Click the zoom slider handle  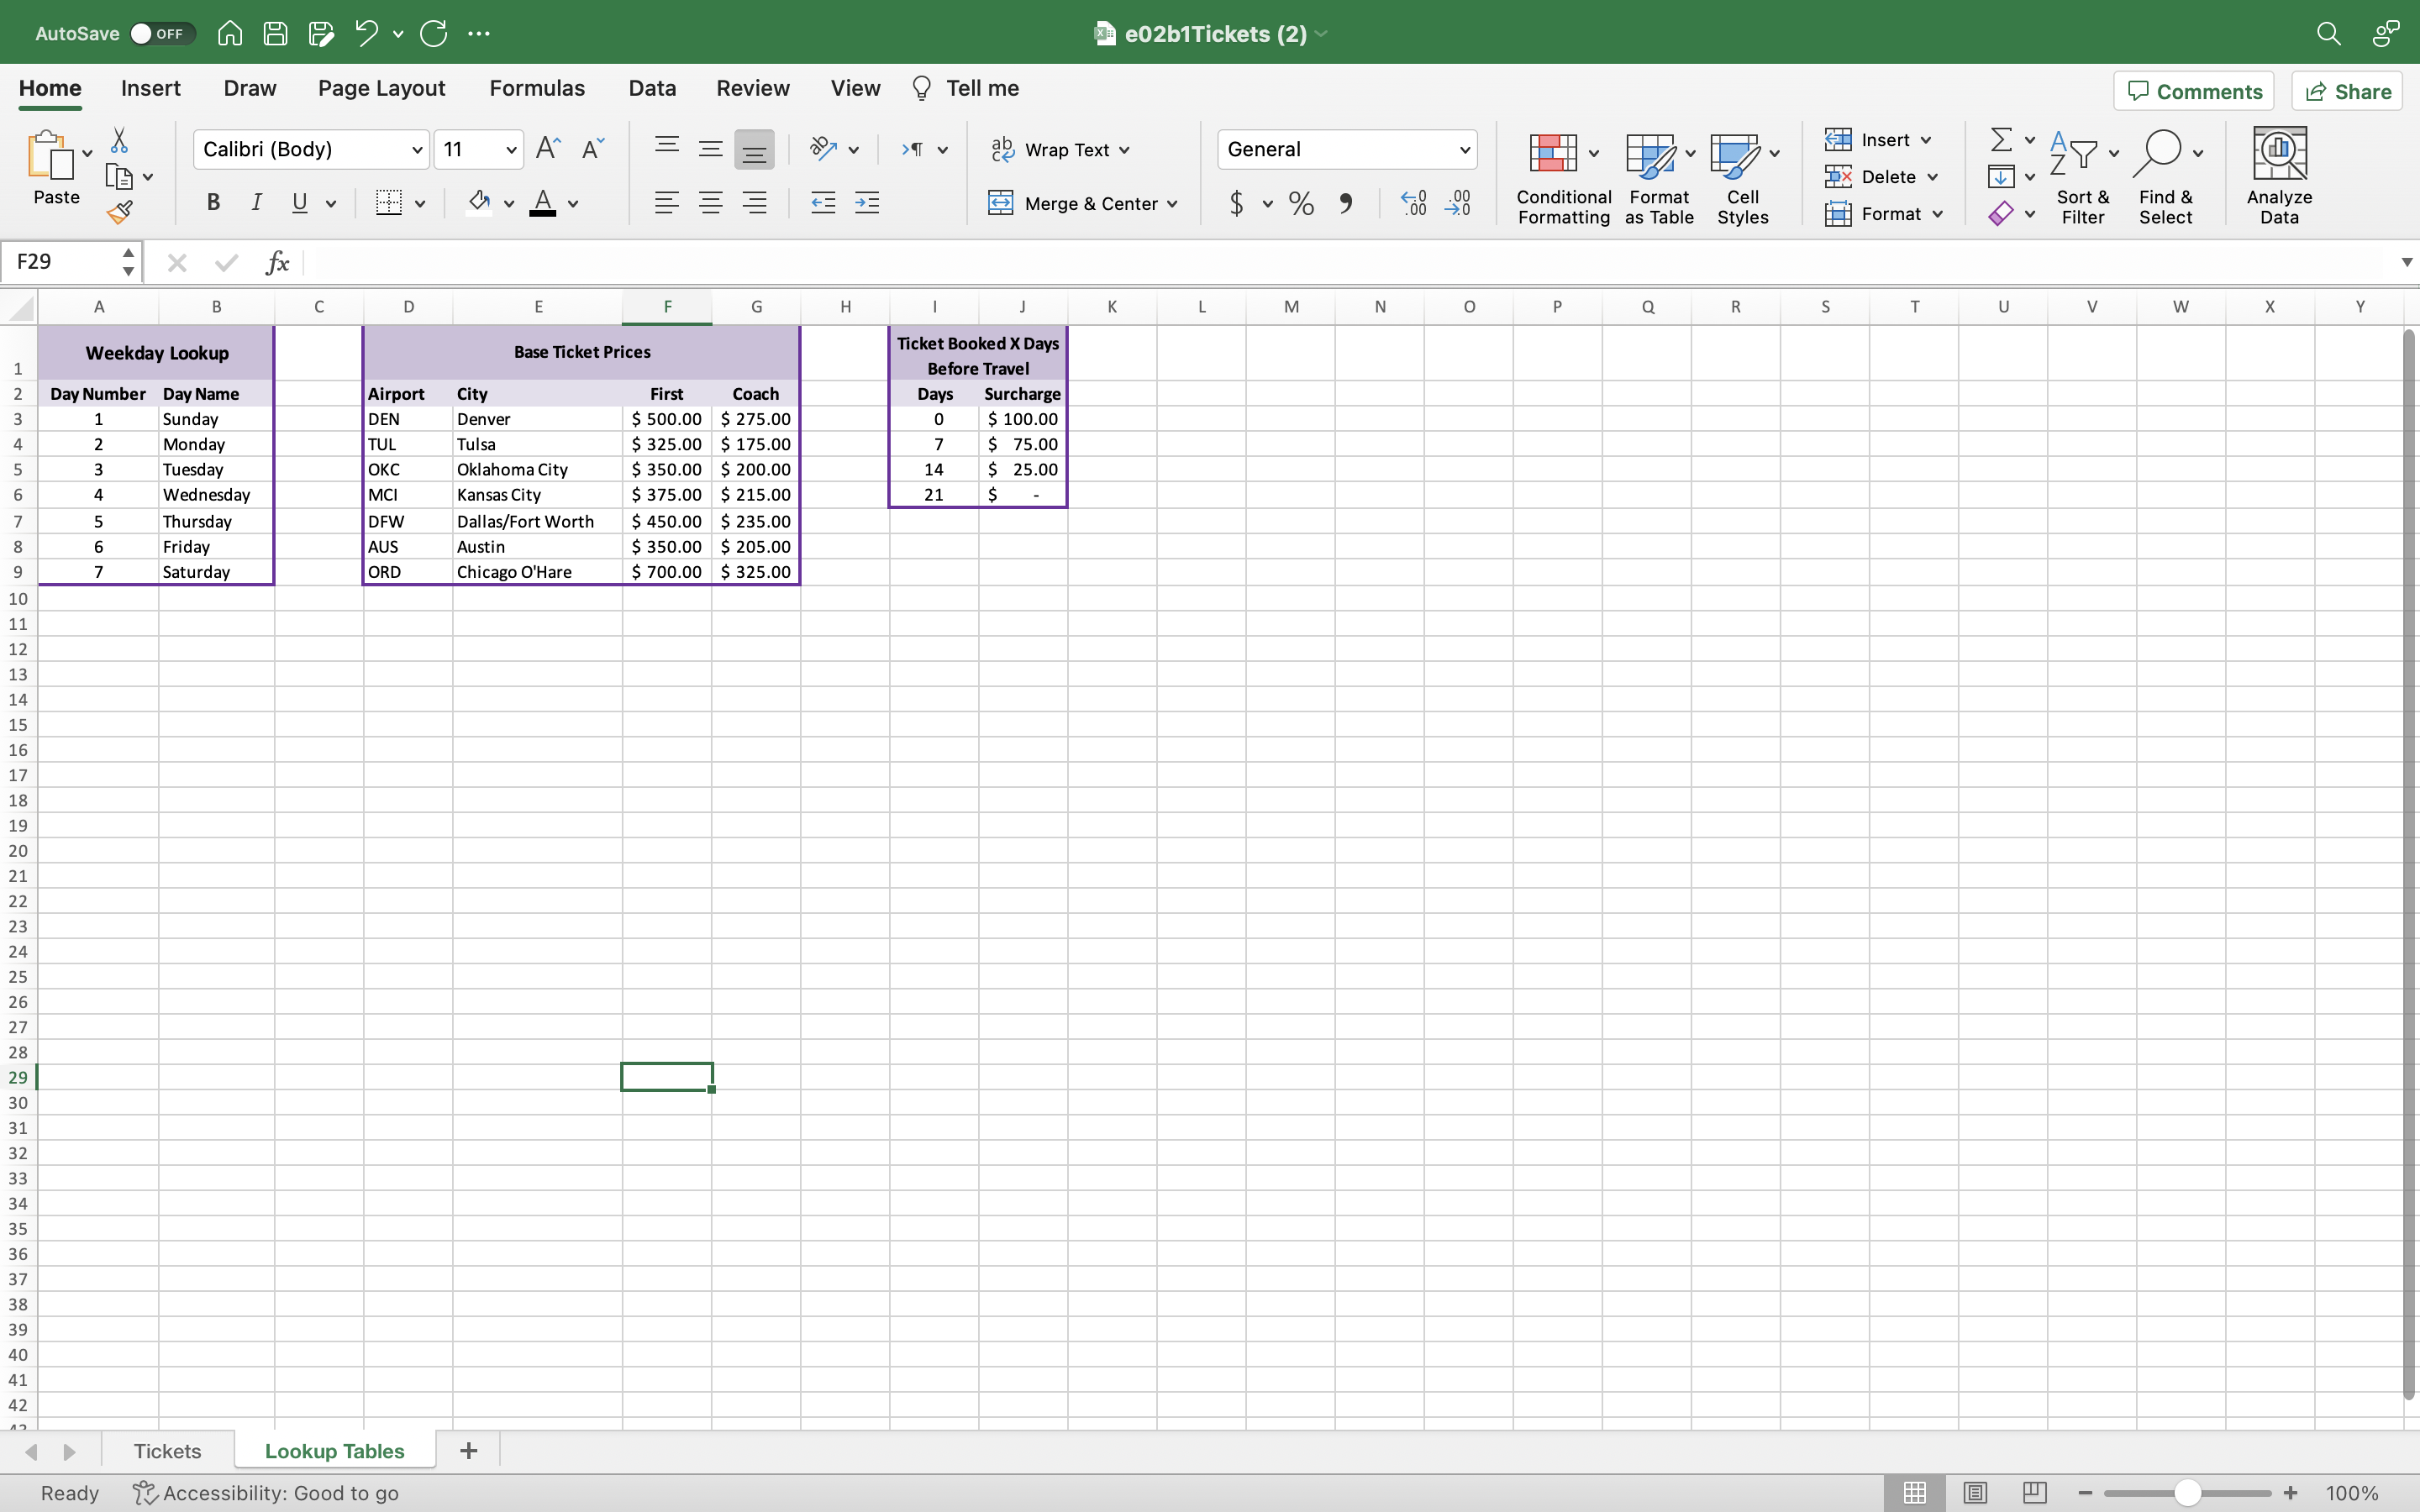click(x=2187, y=1492)
